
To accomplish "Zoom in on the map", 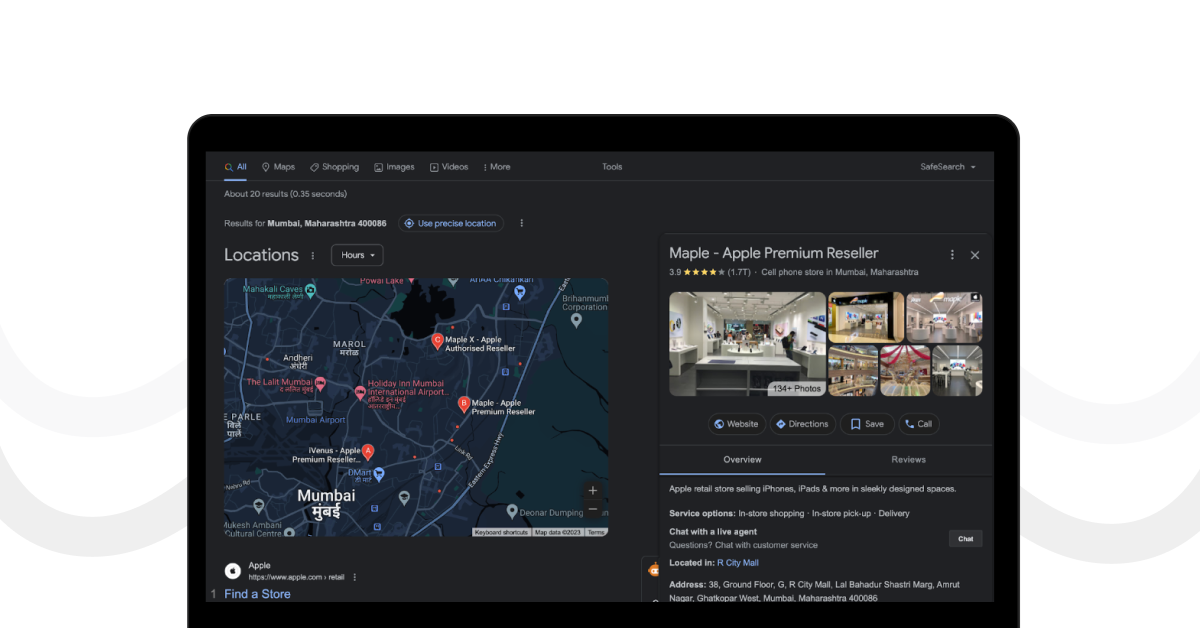I will (x=593, y=490).
